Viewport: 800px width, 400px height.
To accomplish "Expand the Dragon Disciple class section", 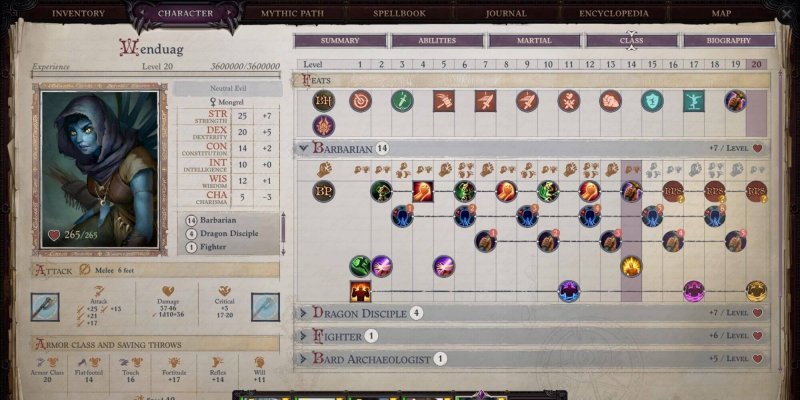I will click(303, 313).
